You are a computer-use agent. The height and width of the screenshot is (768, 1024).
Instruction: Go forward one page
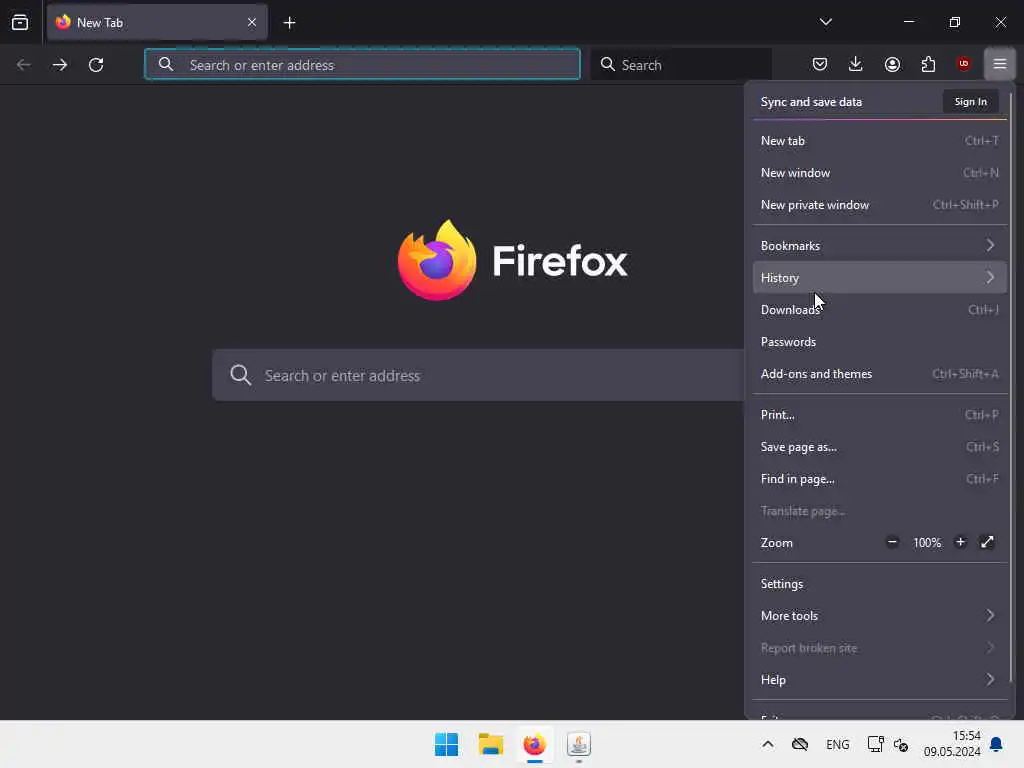tap(60, 65)
